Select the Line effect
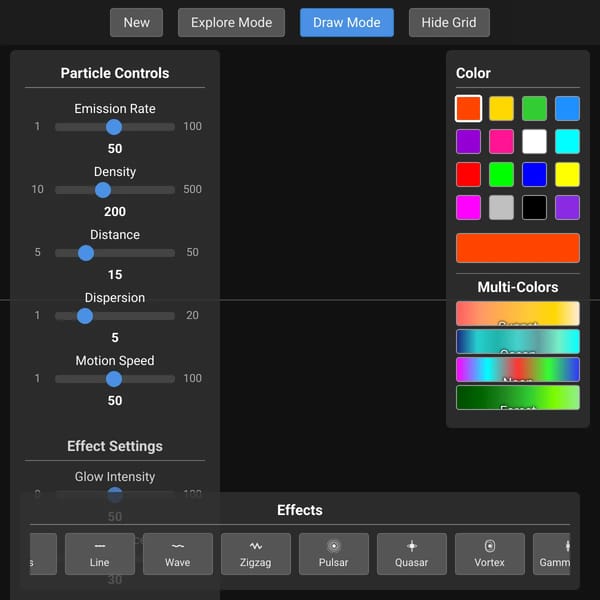Viewport: 600px width, 600px height. (x=99, y=554)
